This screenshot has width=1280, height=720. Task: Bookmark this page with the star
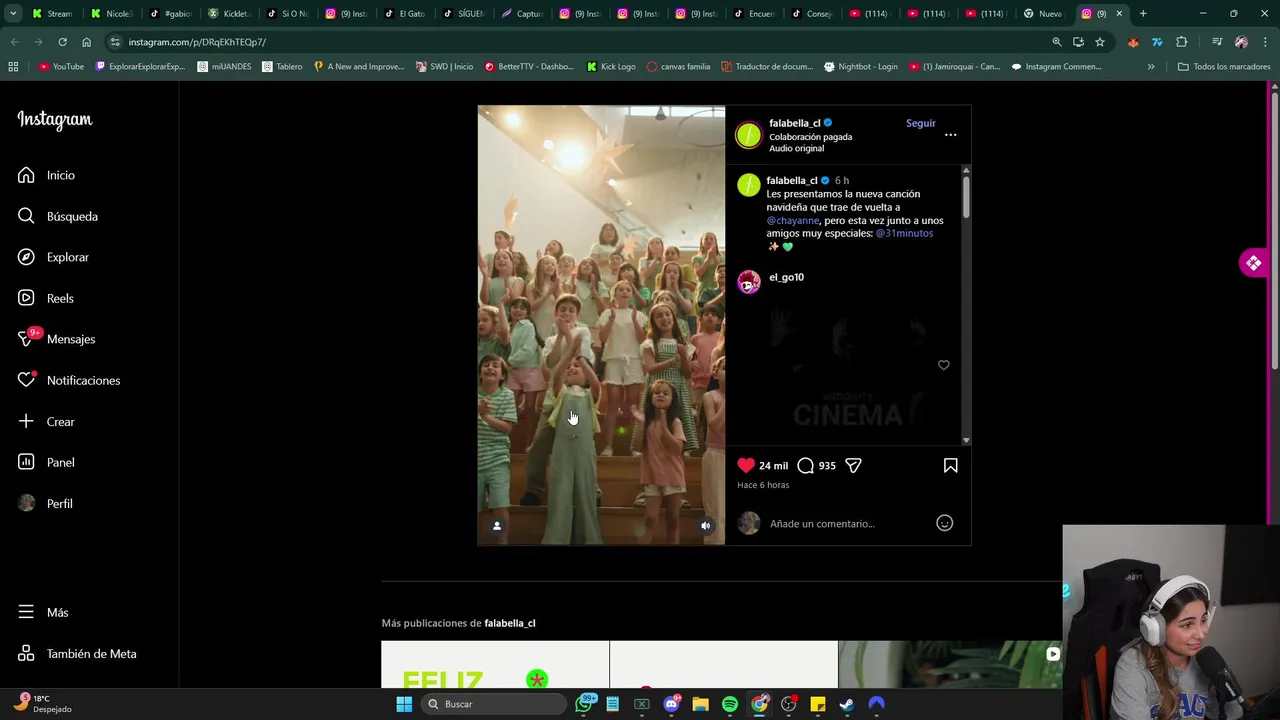coord(1100,42)
